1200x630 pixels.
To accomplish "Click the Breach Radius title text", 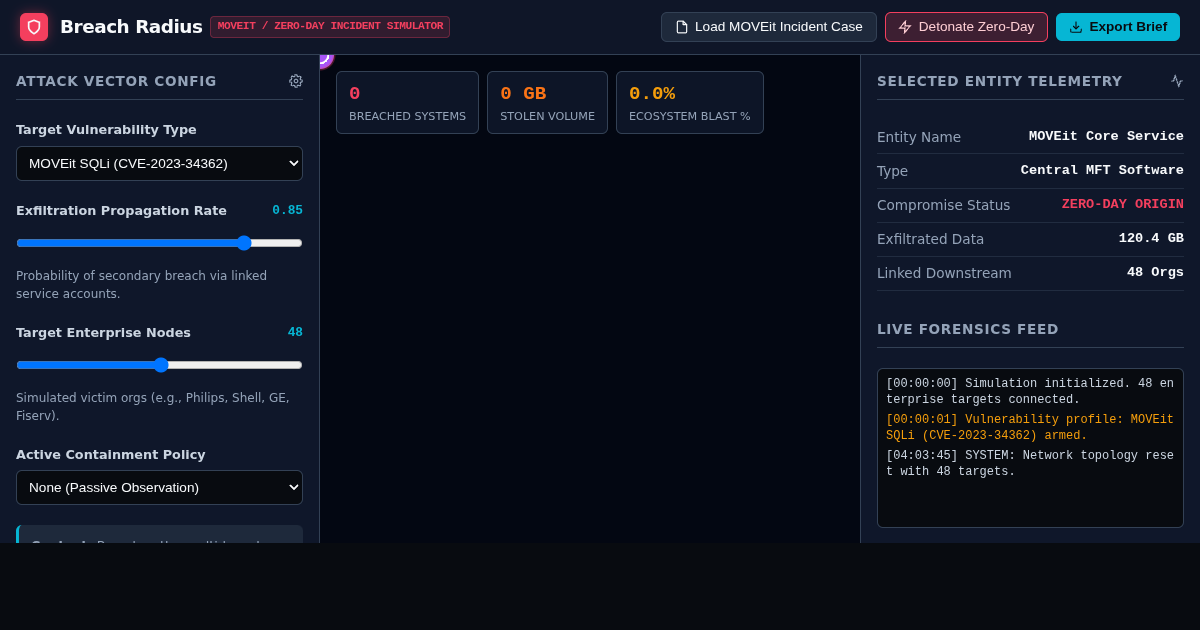I will pyautogui.click(x=131, y=27).
